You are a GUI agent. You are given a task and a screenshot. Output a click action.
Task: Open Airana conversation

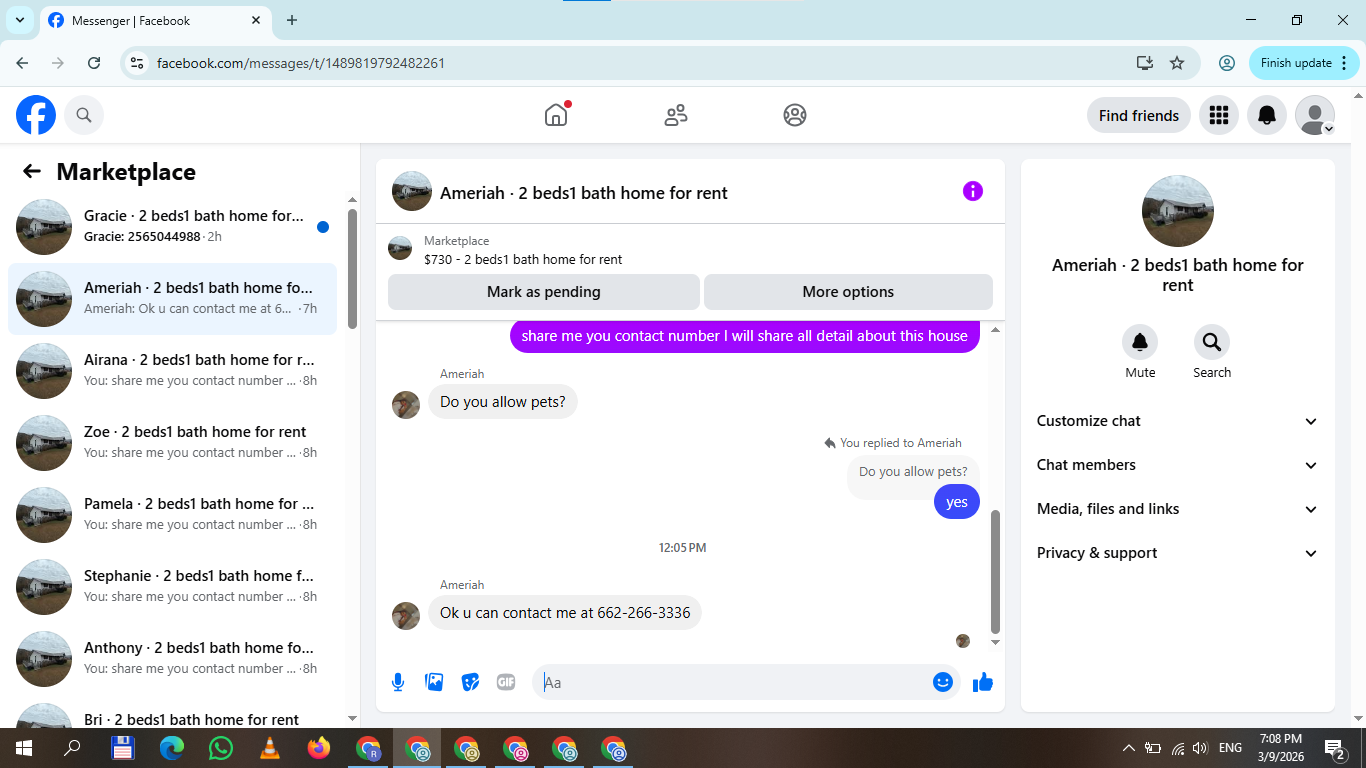click(172, 371)
